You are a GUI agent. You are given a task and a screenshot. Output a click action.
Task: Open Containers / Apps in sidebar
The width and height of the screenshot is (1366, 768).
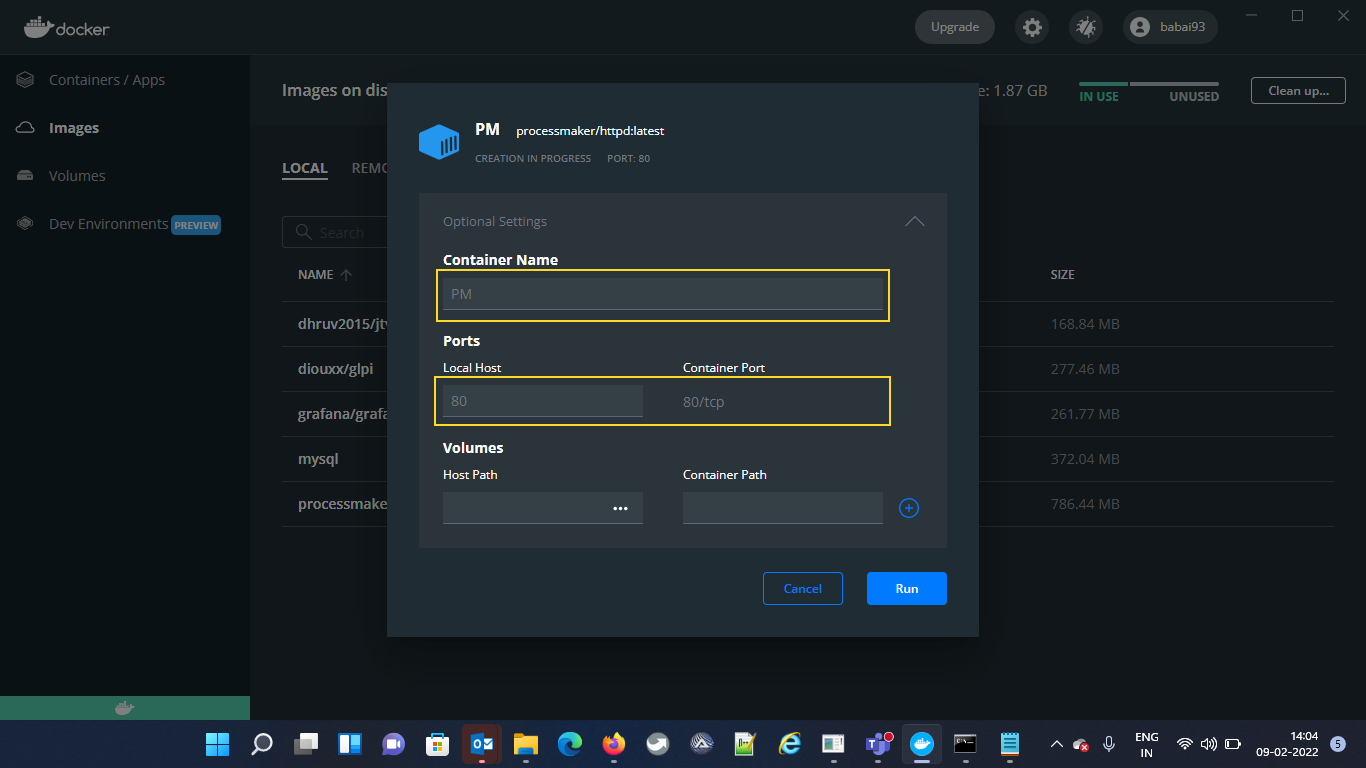[x=106, y=80]
